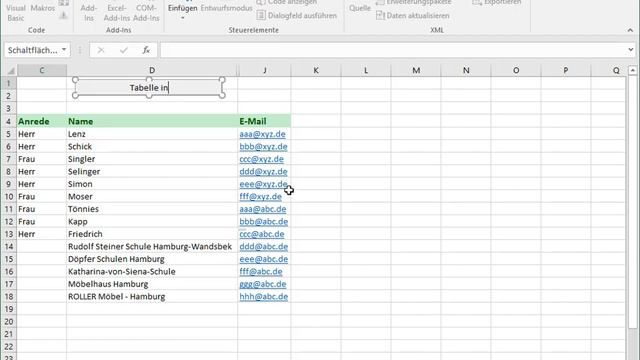Confirm entry with checkmark icon
This screenshot has height=360, width=640.
124,50
